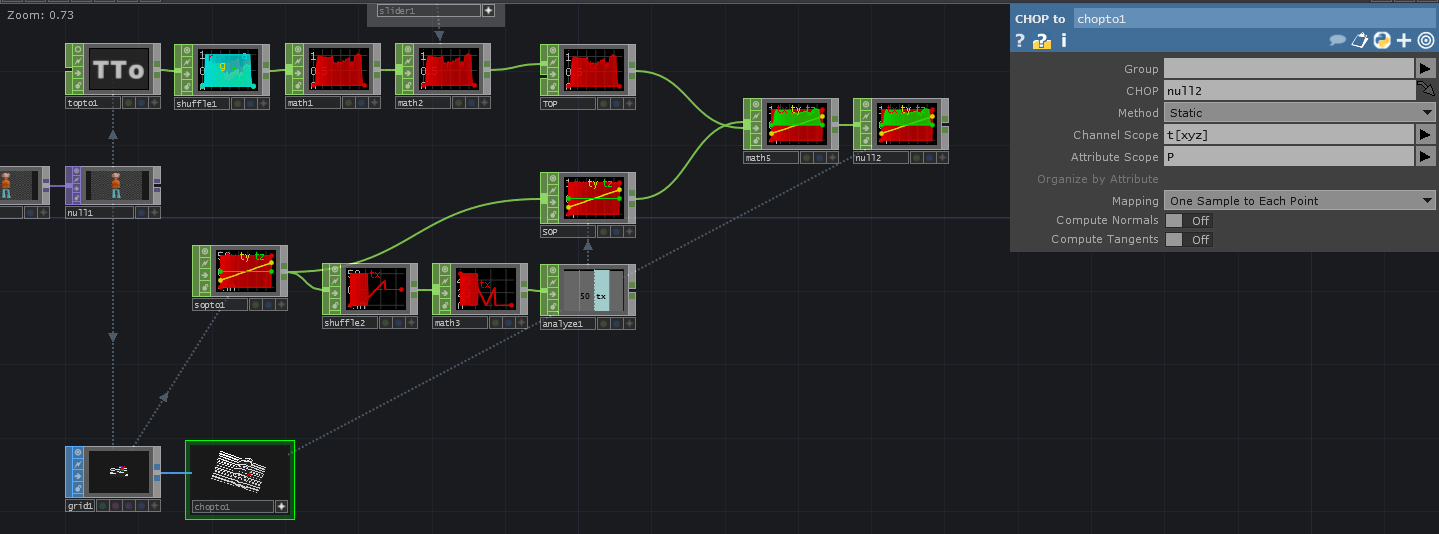Select the analyze1 node
This screenshot has height=534, width=1439.
(587, 290)
